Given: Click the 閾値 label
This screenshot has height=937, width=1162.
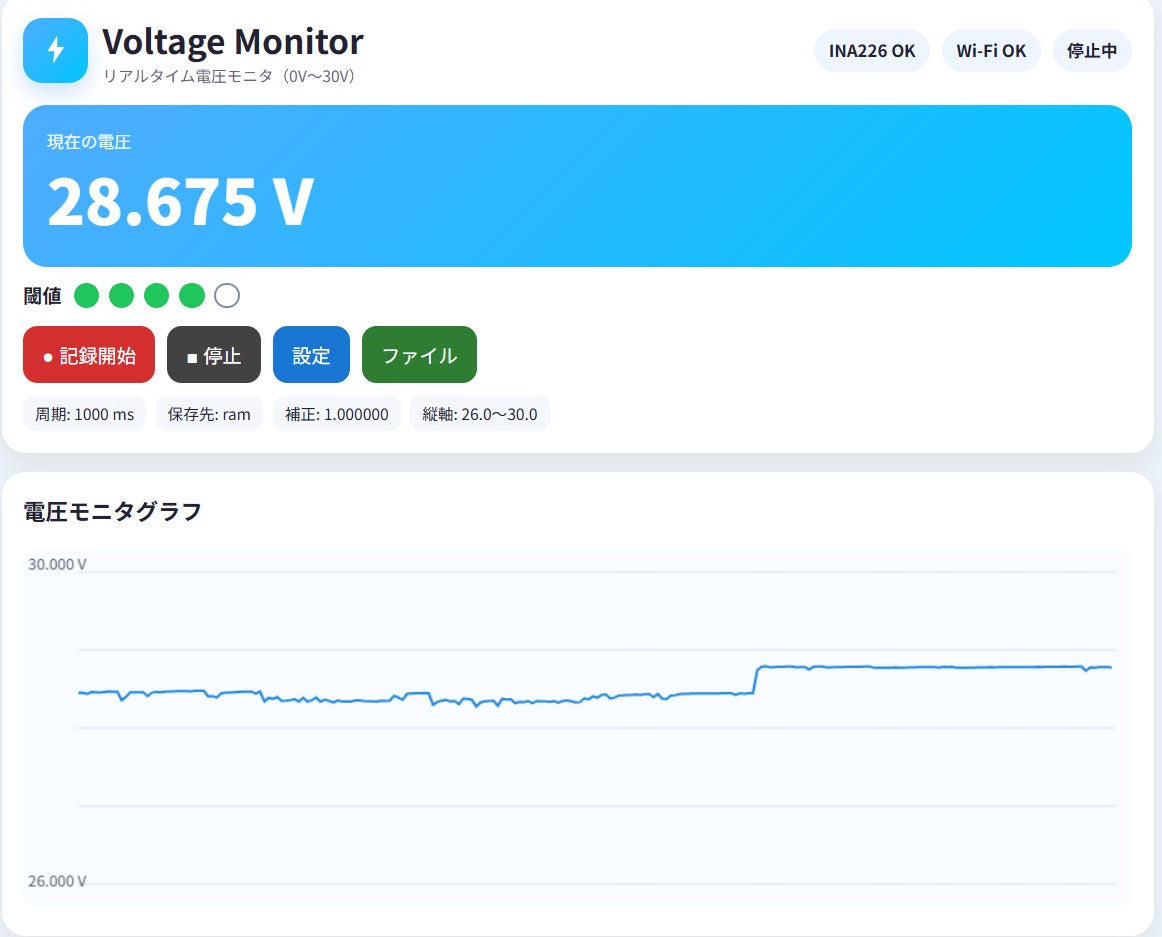Looking at the screenshot, I should (42, 297).
